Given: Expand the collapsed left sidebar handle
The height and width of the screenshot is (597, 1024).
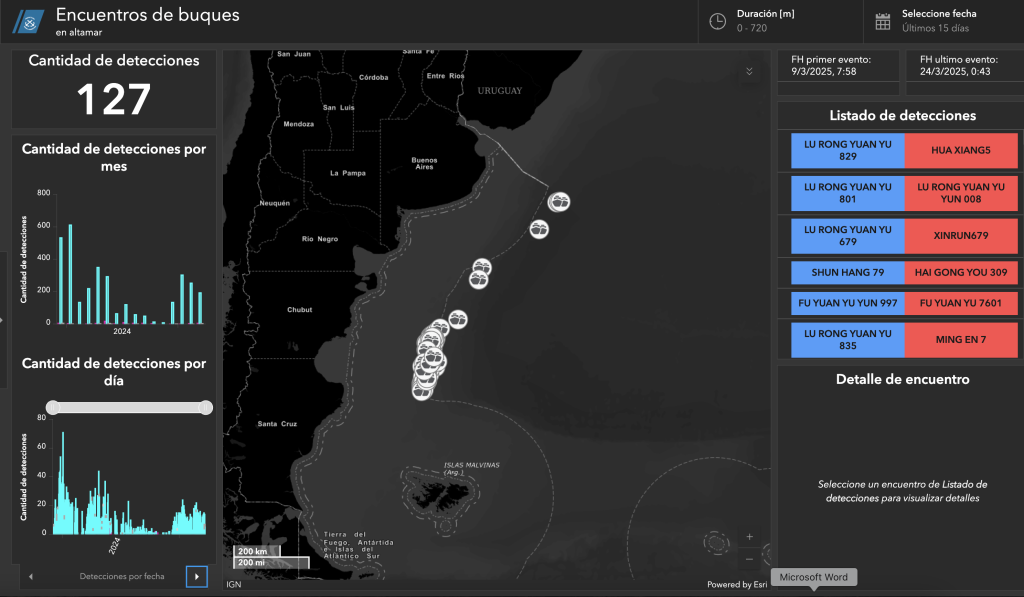Looking at the screenshot, I should click(3, 320).
